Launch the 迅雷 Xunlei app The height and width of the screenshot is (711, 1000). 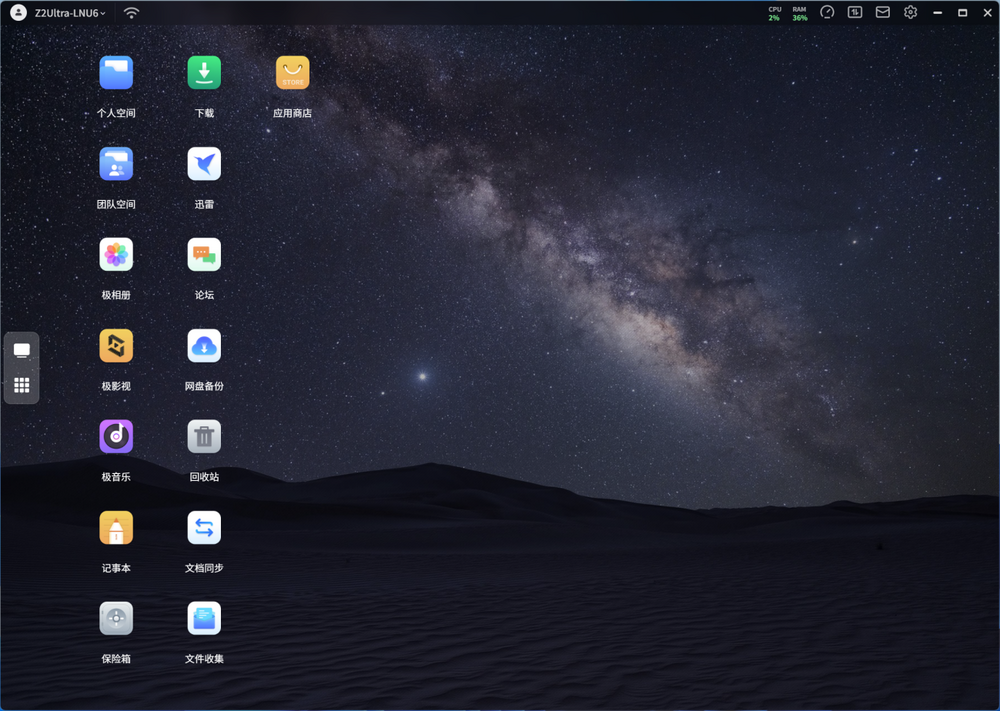point(204,164)
